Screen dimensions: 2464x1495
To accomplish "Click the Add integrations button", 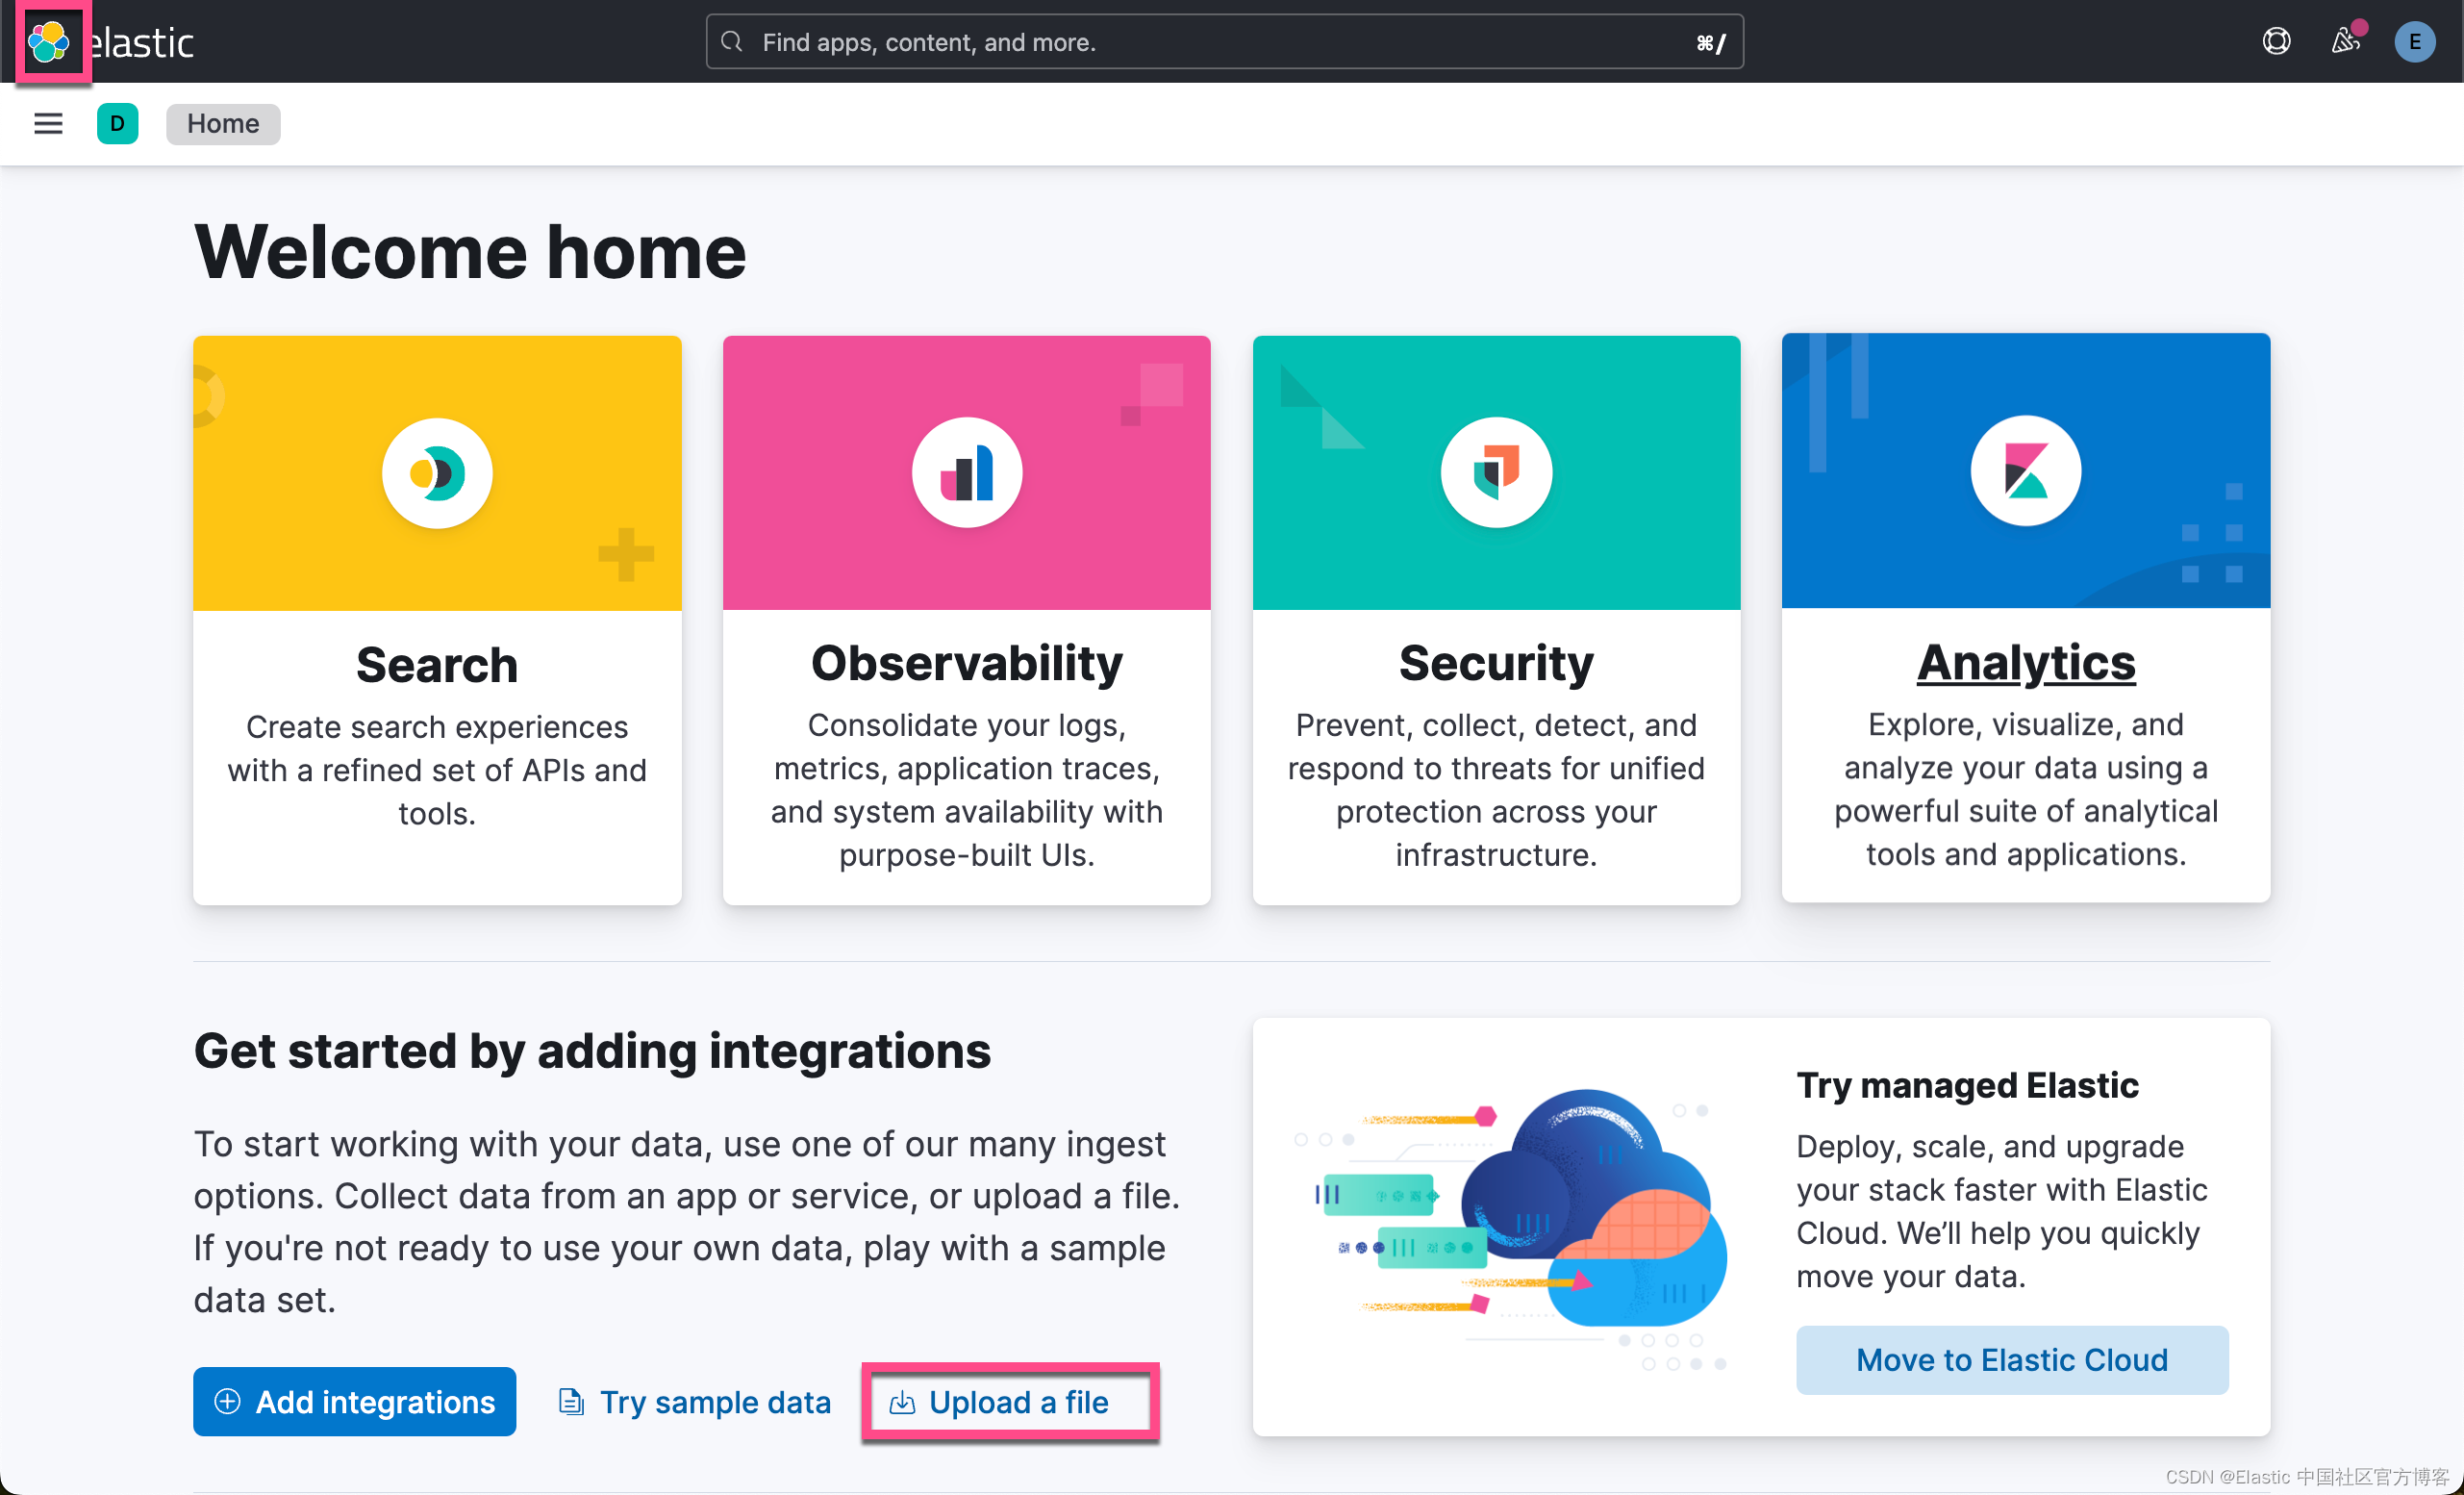I will pyautogui.click(x=355, y=1401).
